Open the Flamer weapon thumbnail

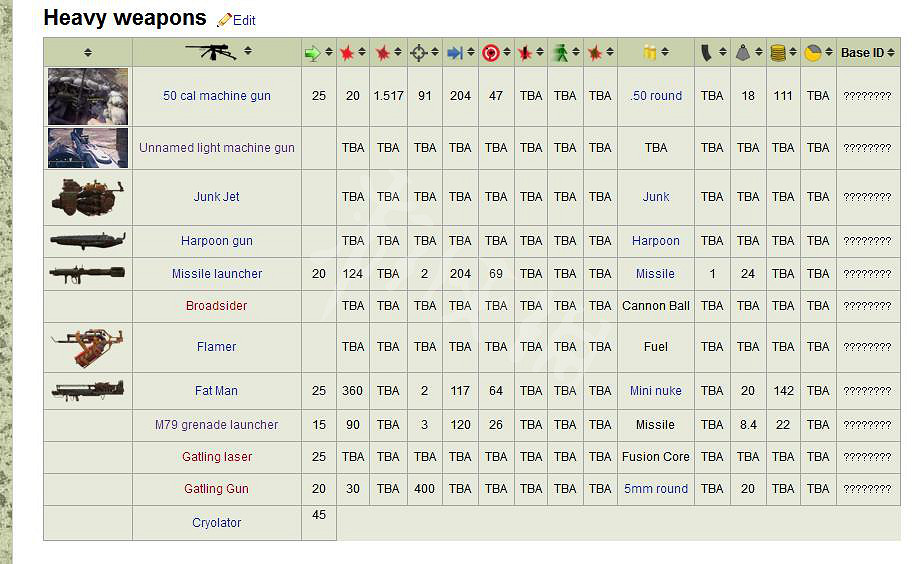(88, 347)
